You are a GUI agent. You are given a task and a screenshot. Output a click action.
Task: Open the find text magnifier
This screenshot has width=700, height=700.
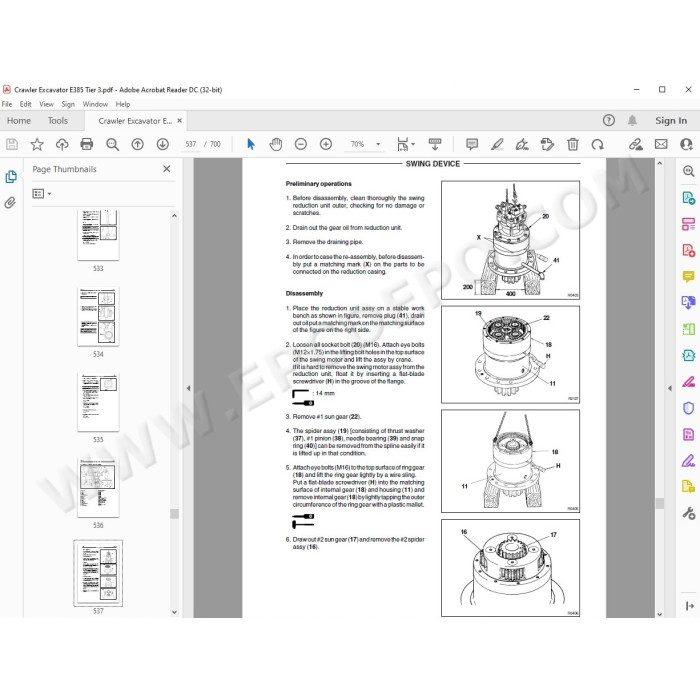(112, 144)
